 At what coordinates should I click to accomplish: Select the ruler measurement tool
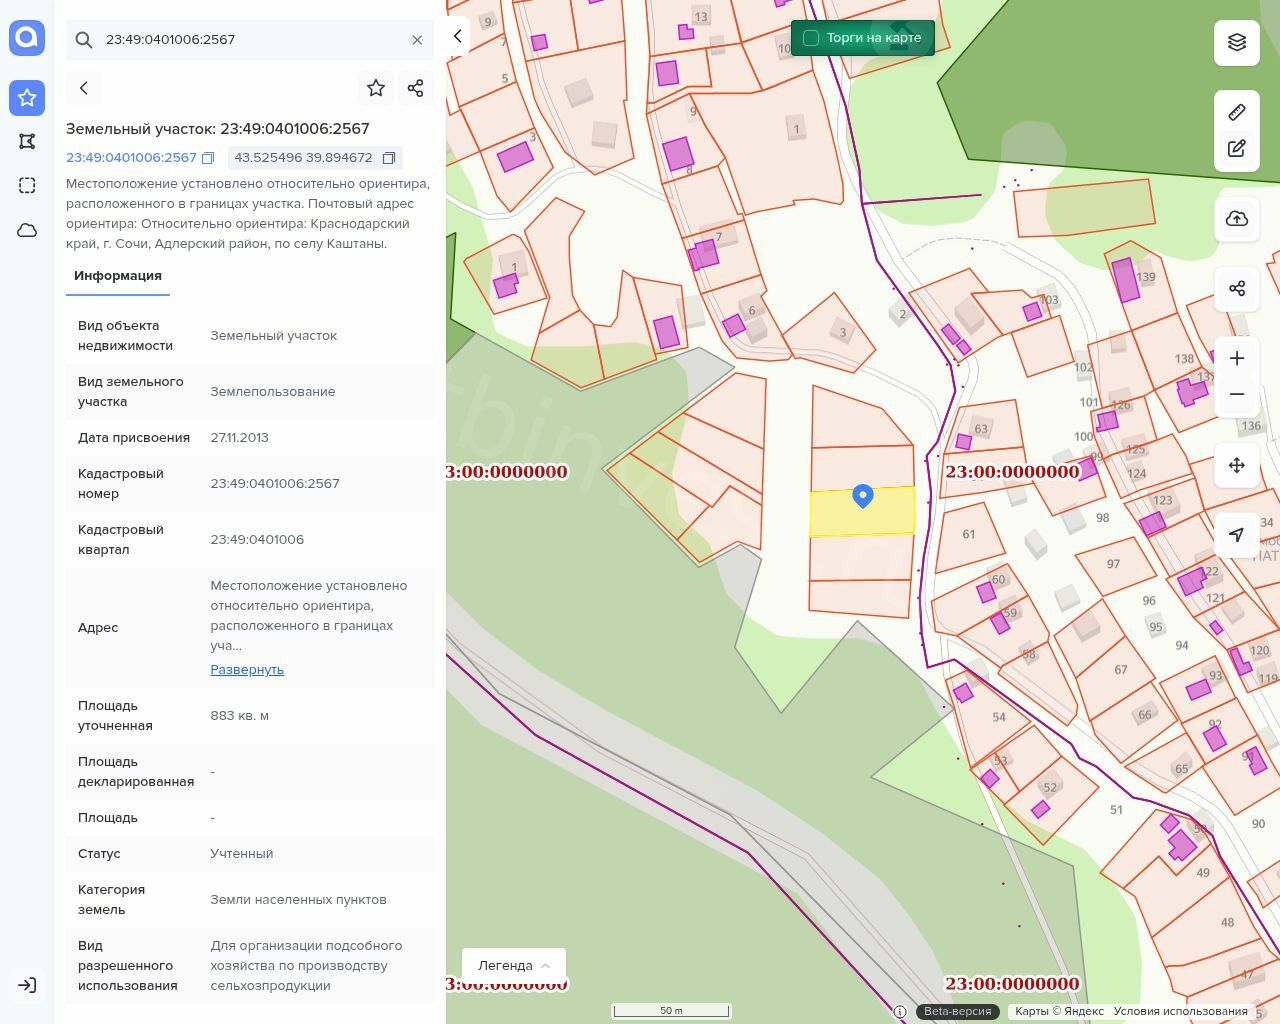1237,112
